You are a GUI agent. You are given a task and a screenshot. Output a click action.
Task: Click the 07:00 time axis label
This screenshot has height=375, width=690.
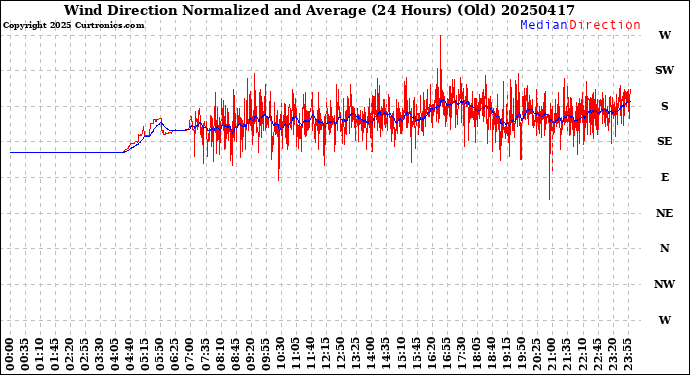190,354
